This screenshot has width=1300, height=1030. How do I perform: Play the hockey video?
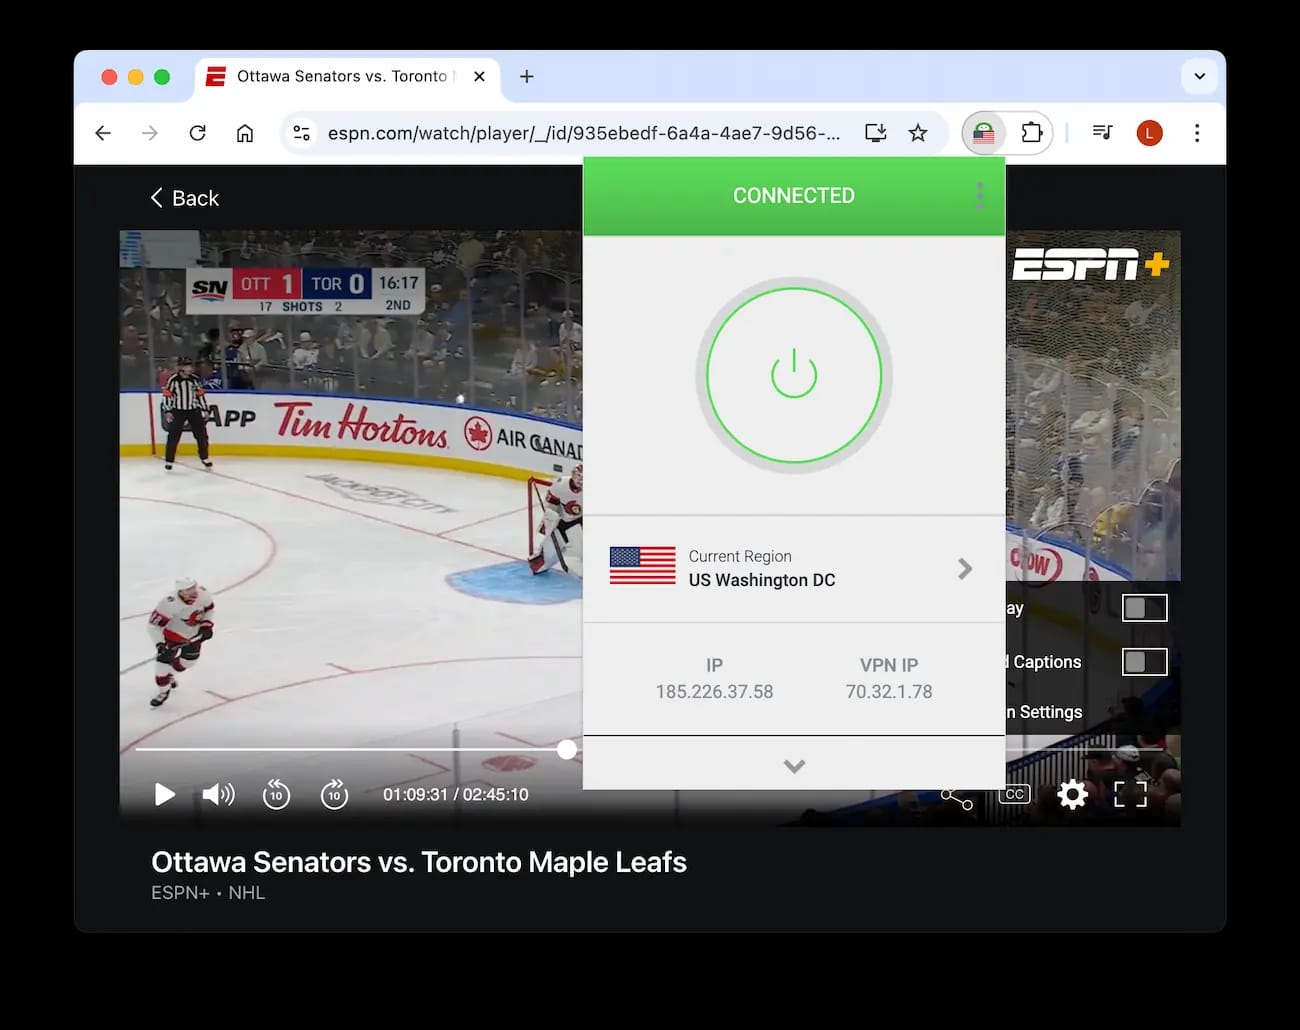(165, 794)
